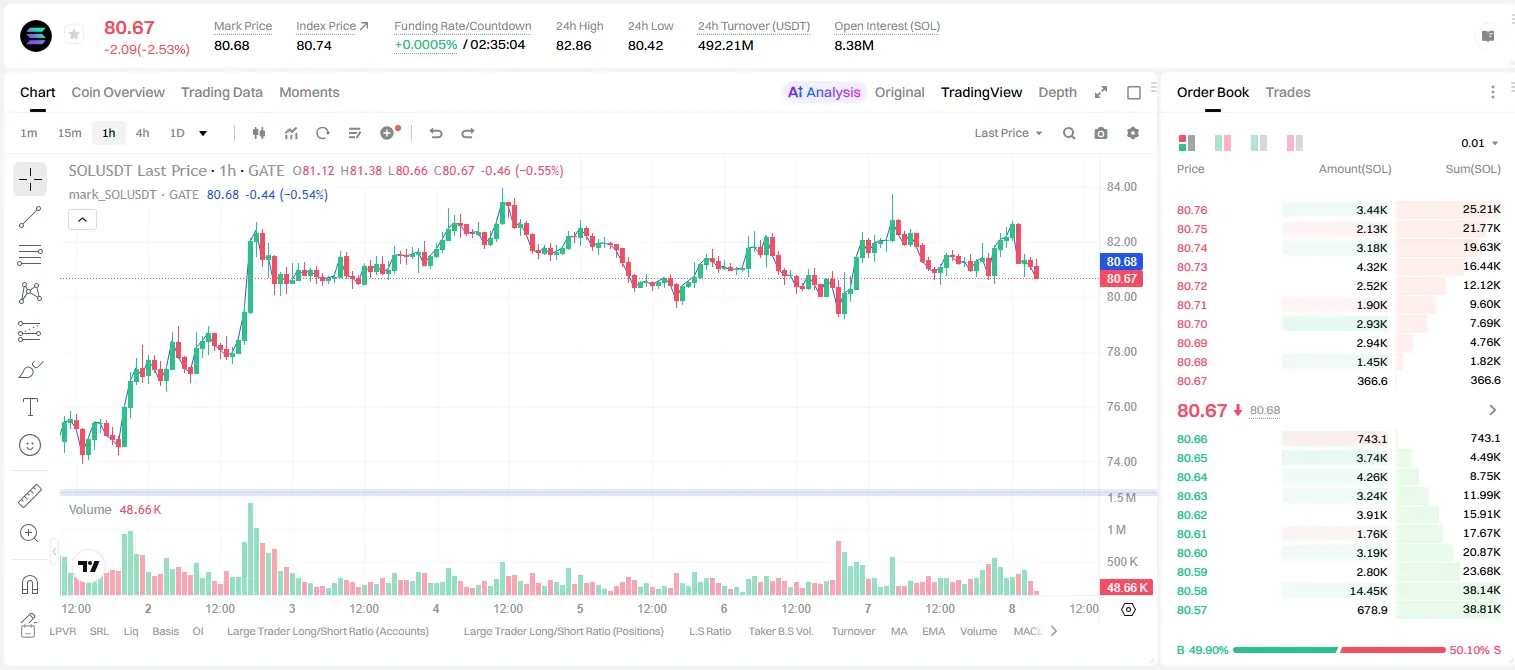This screenshot has width=1515, height=670.
Task: Open the timeframe interval dropdown arrow
Action: [203, 133]
